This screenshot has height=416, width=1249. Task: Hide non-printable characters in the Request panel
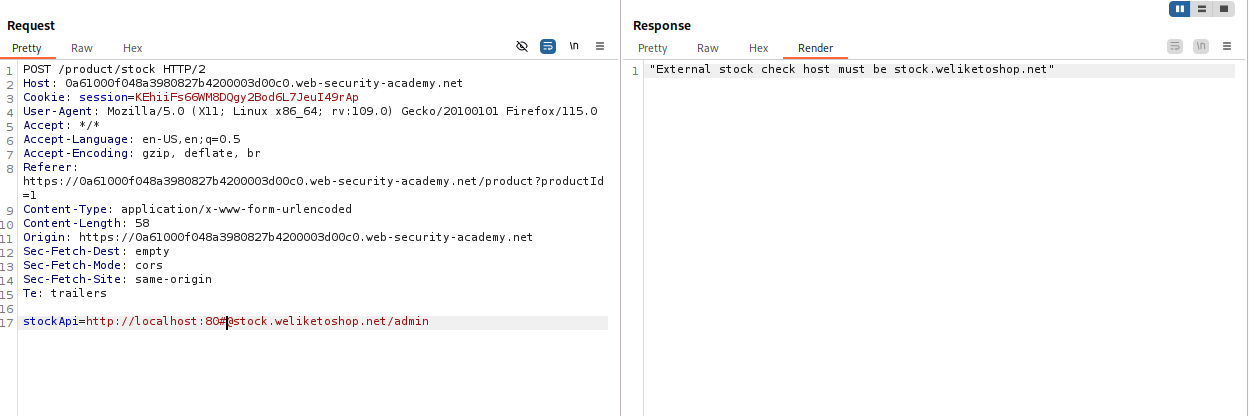(521, 46)
